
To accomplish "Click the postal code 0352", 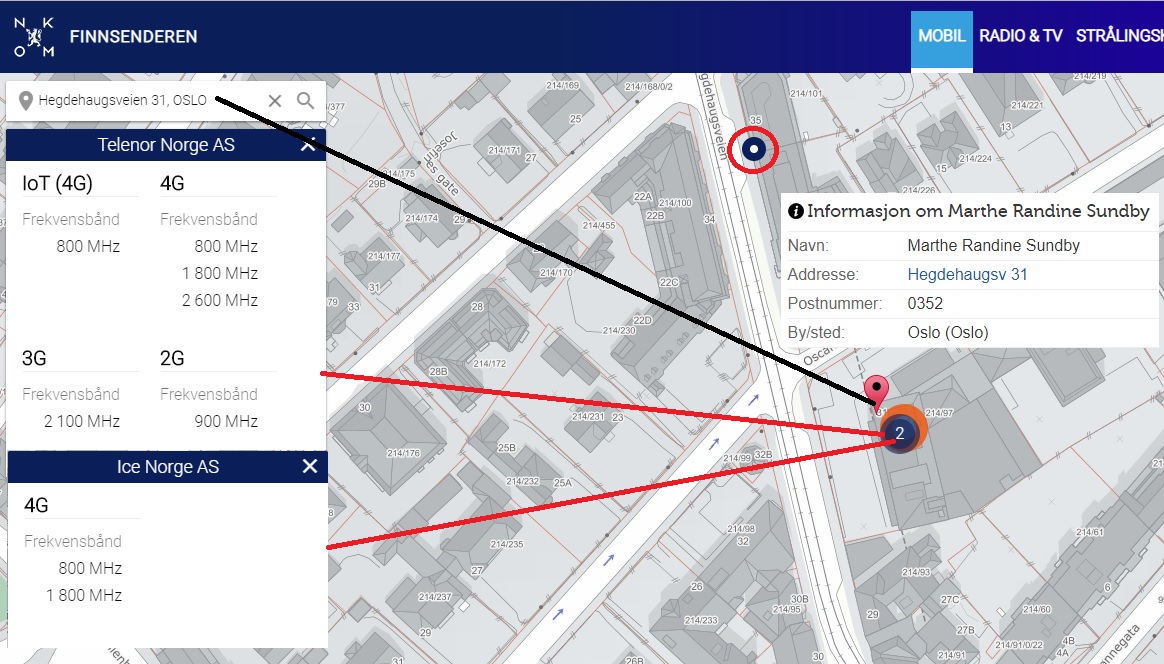I will point(925,304).
